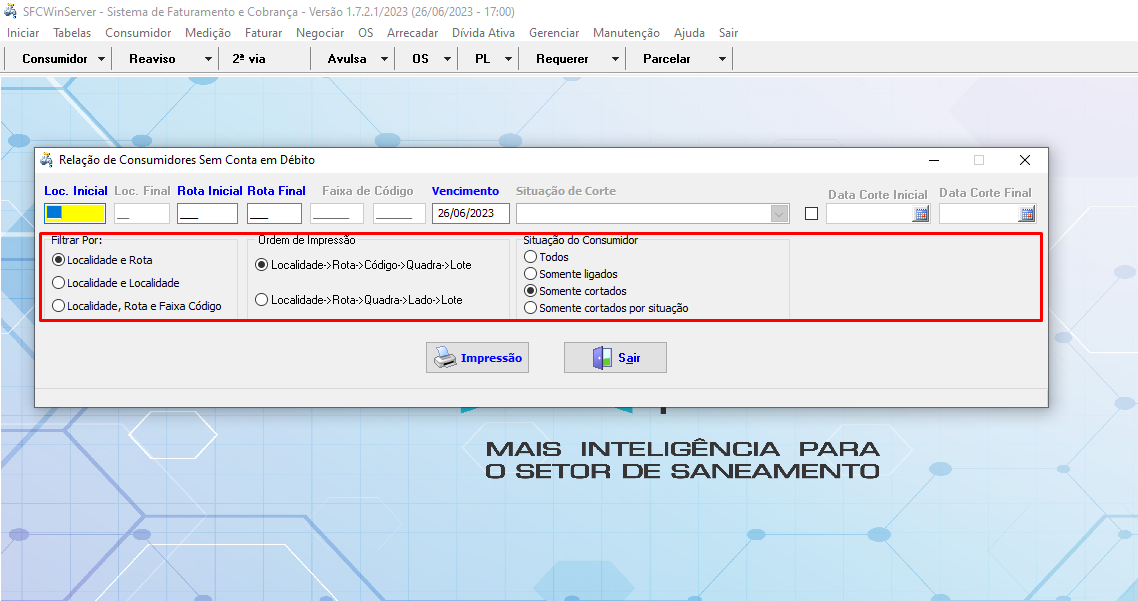Screen dimensions: 1138x601
Task: Click the 2ª via toolbar button
Action: pyautogui.click(x=249, y=59)
